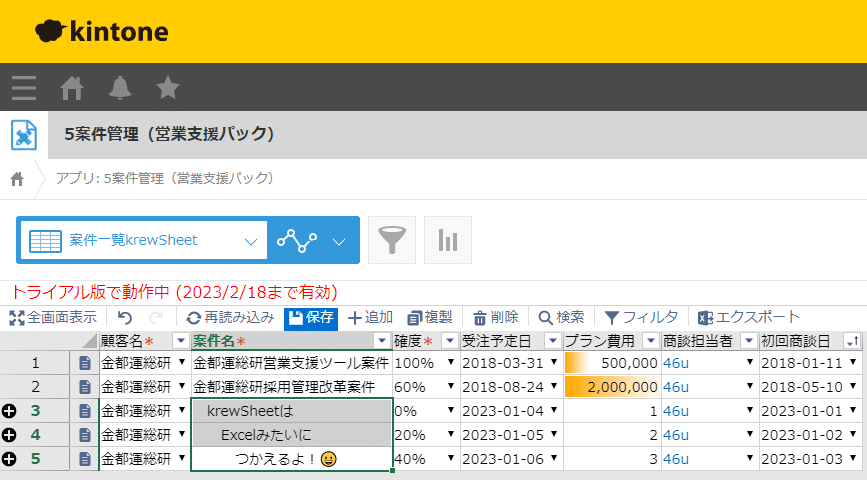Open 案件名 column header filter dropdown
Viewport: 867px width, 480px height.
[382, 341]
